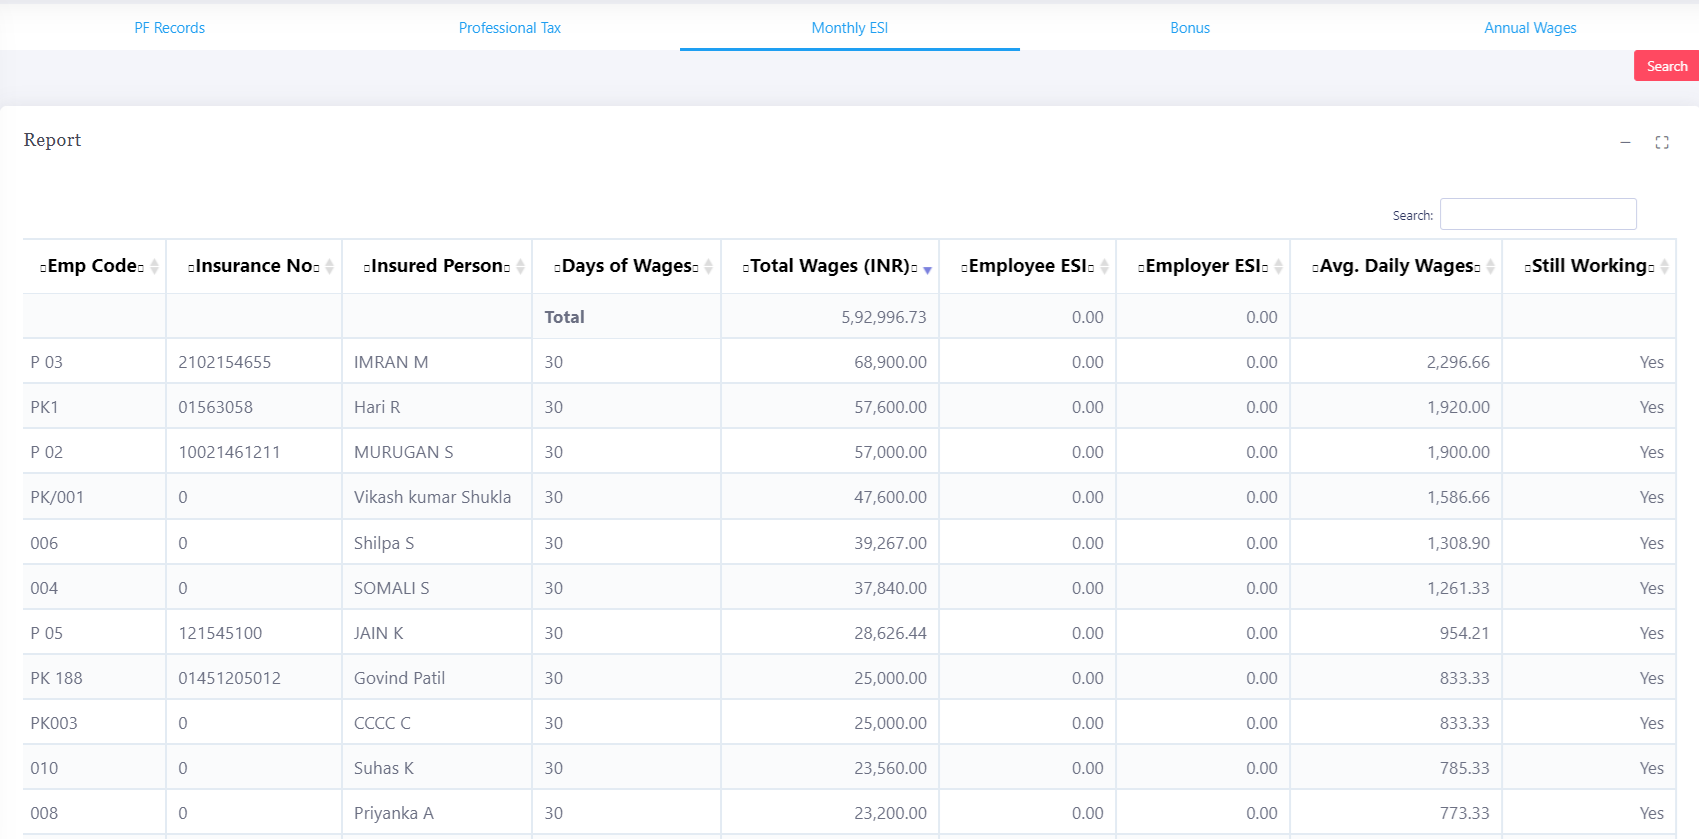Viewport: 1699px width, 839px height.
Task: Go to Annual Wages tab
Action: pos(1530,27)
